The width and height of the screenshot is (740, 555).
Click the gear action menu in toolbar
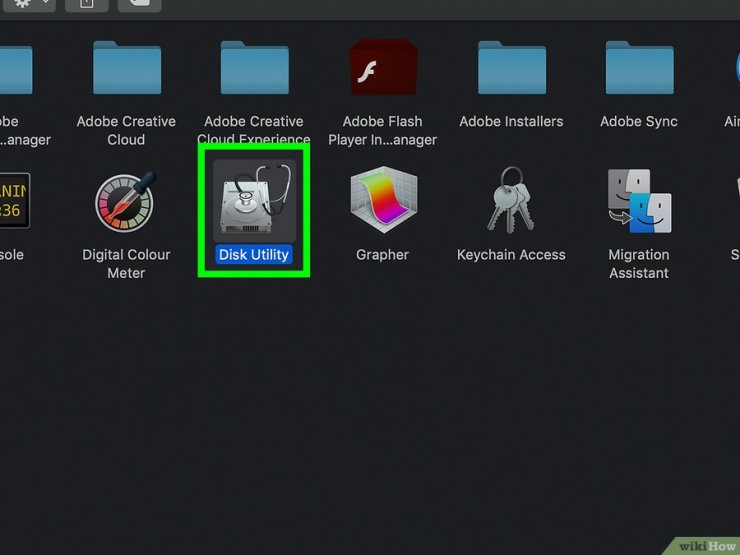coord(29,4)
